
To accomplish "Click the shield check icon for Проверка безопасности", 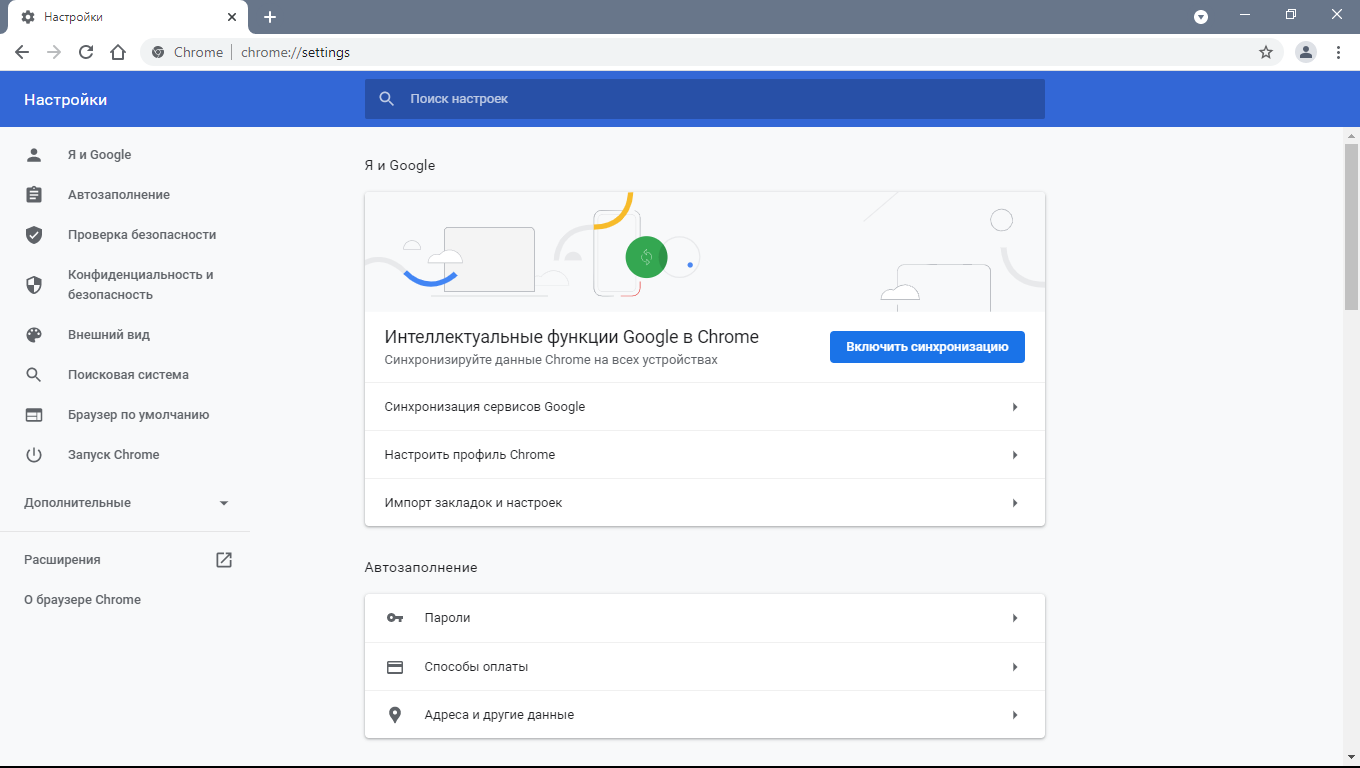I will click(x=34, y=235).
